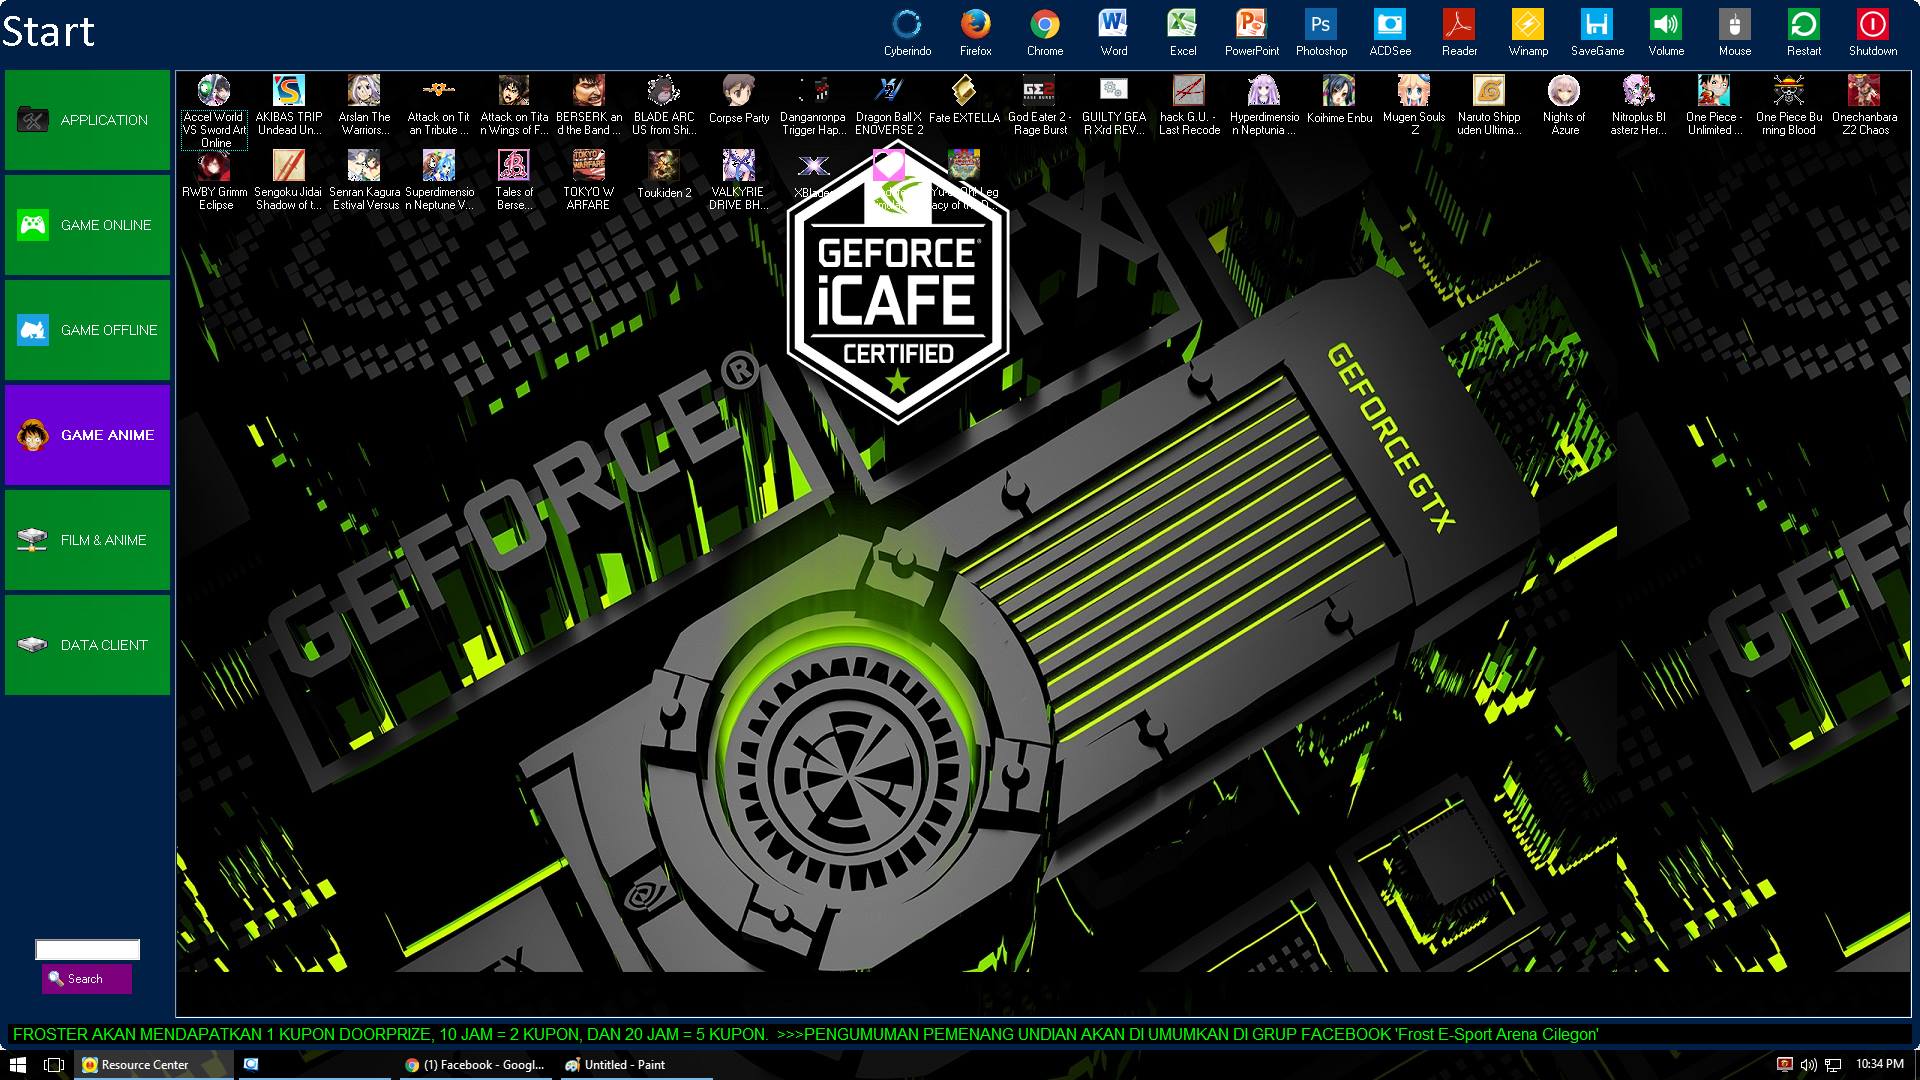
Task: Switch to Untitled - Paint taskbar window
Action: [x=634, y=1065]
